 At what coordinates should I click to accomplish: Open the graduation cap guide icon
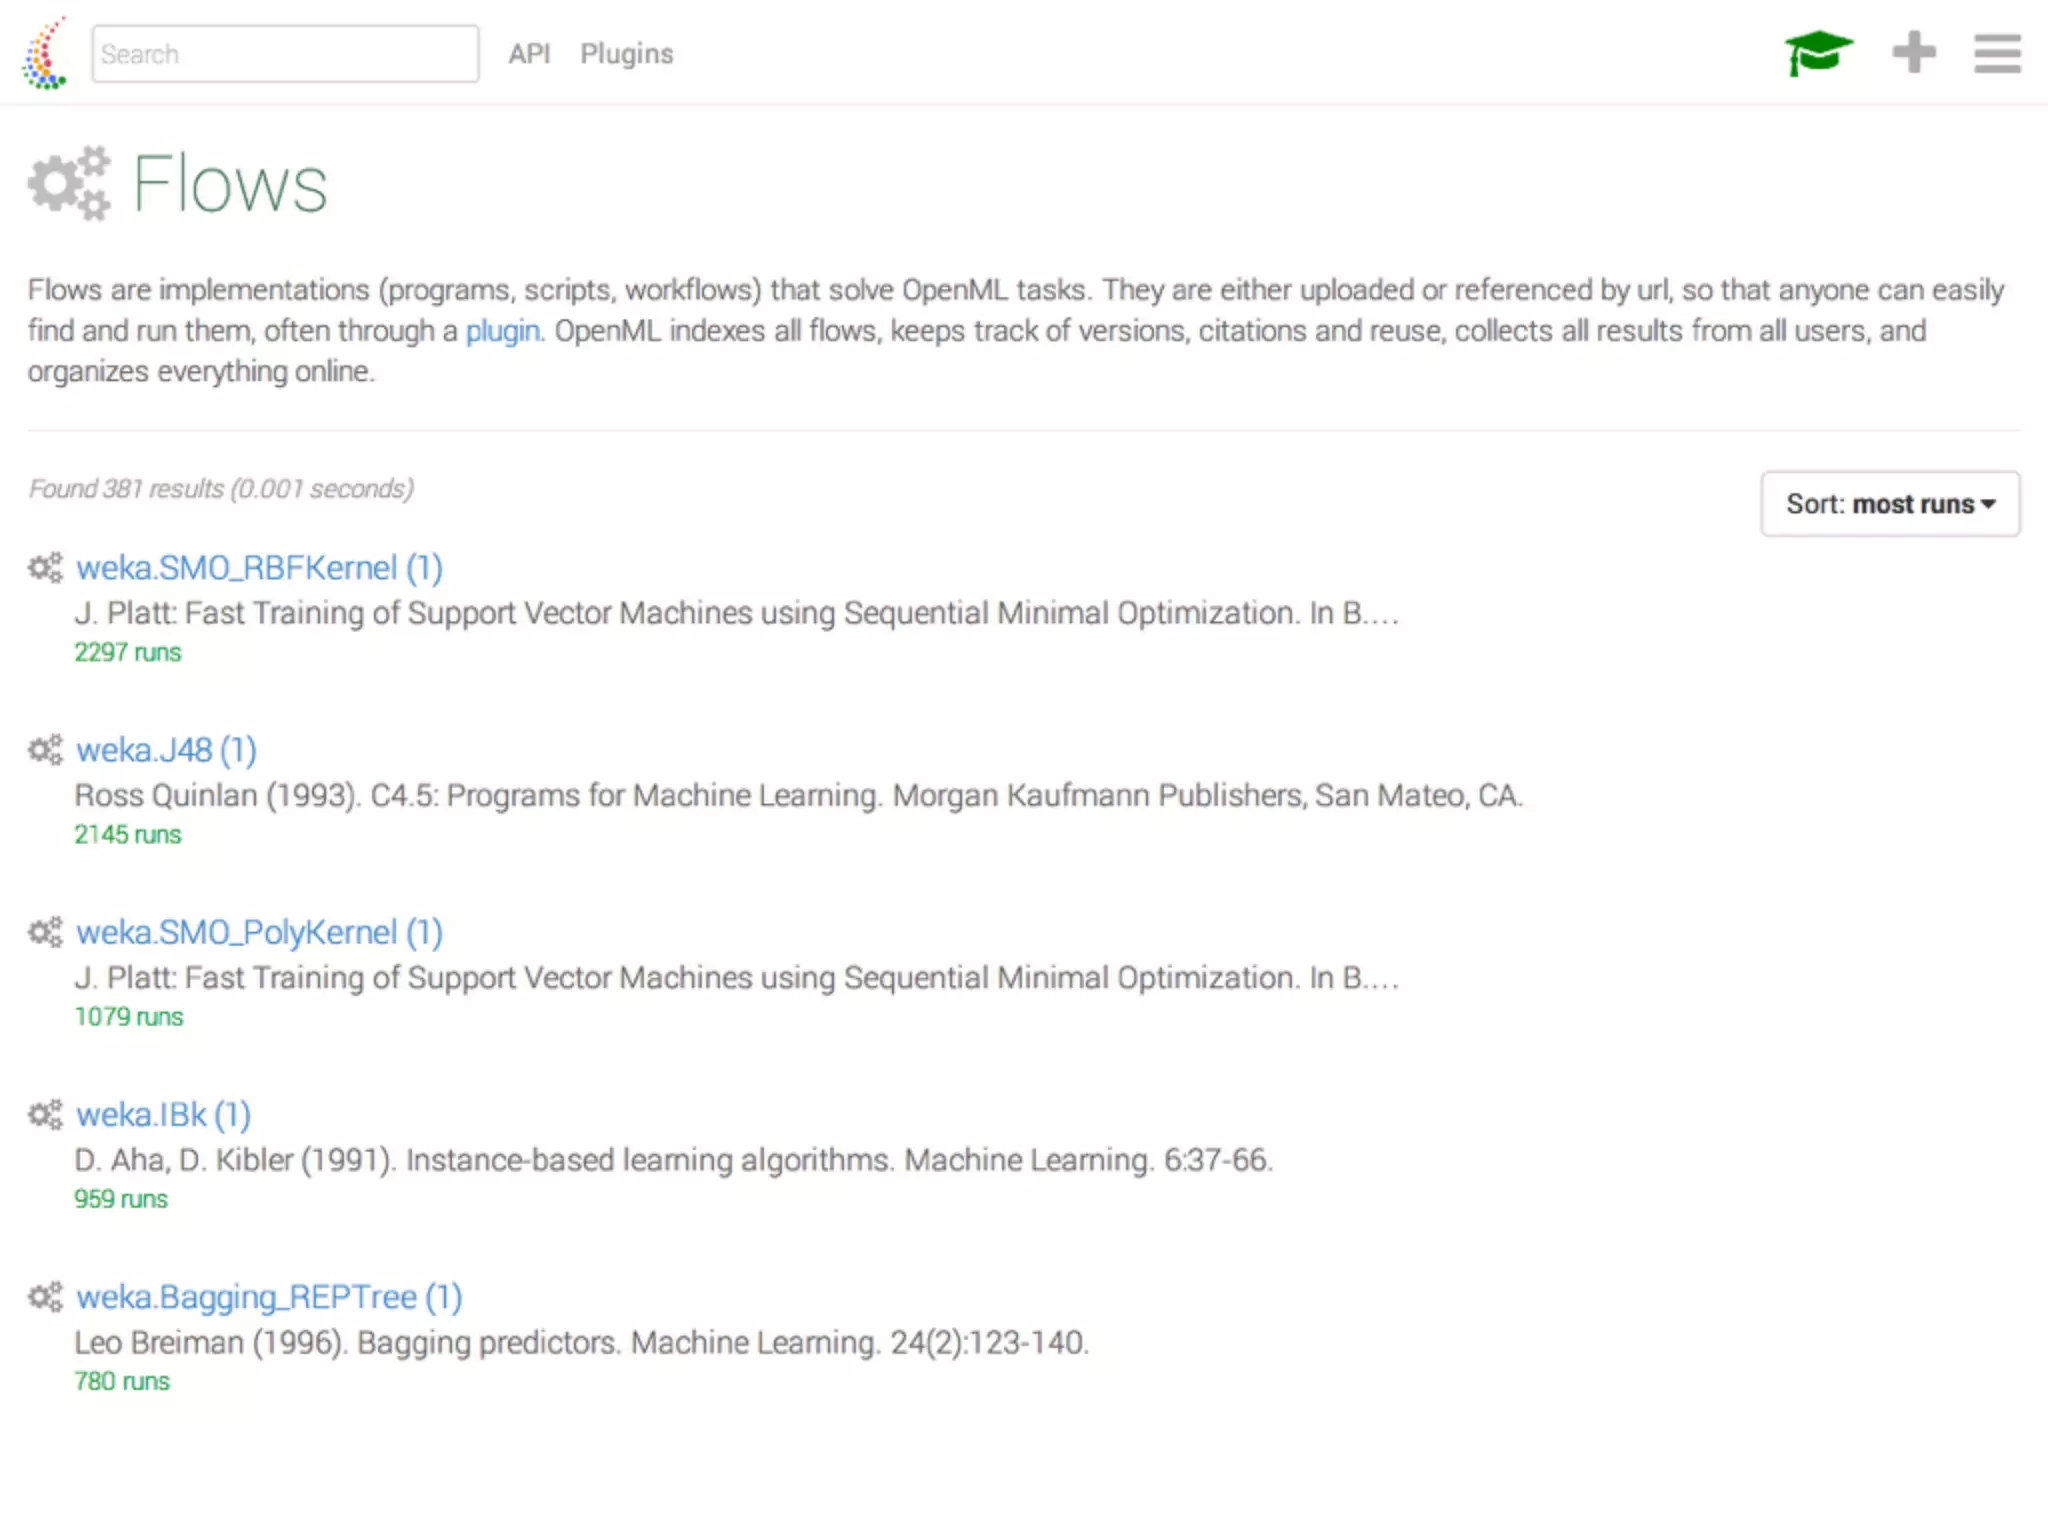[x=1818, y=52]
